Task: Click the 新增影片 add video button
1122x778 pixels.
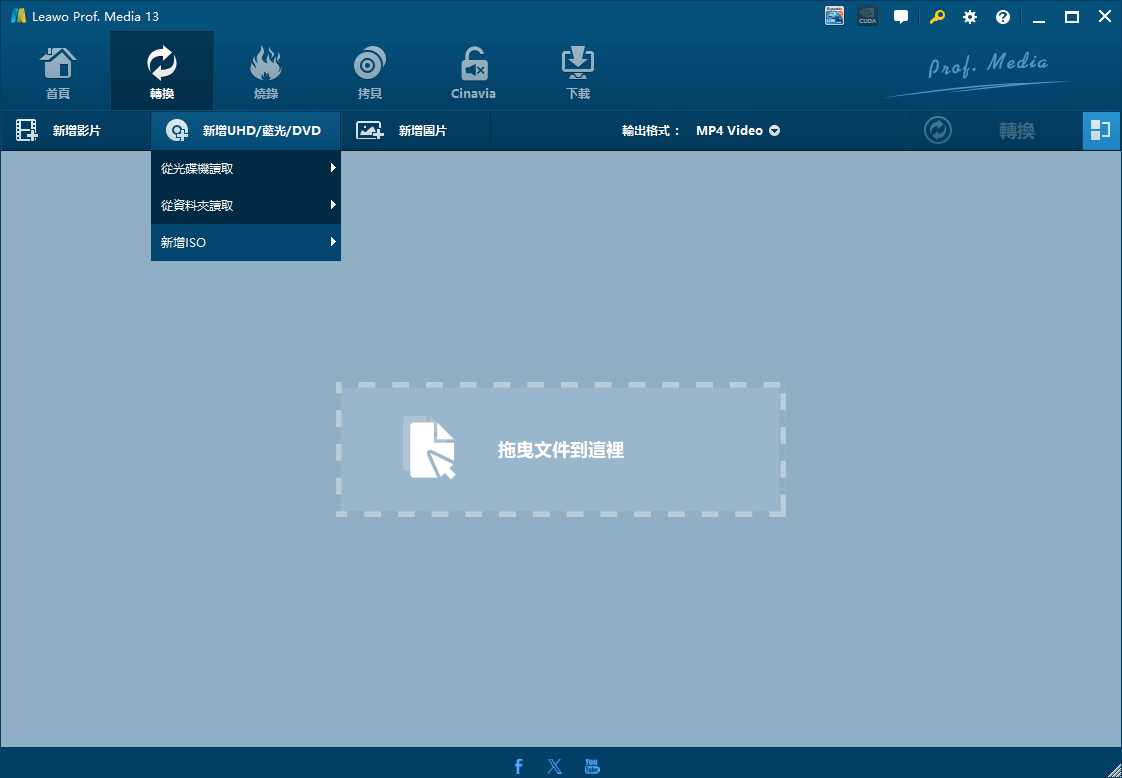Action: 60,131
